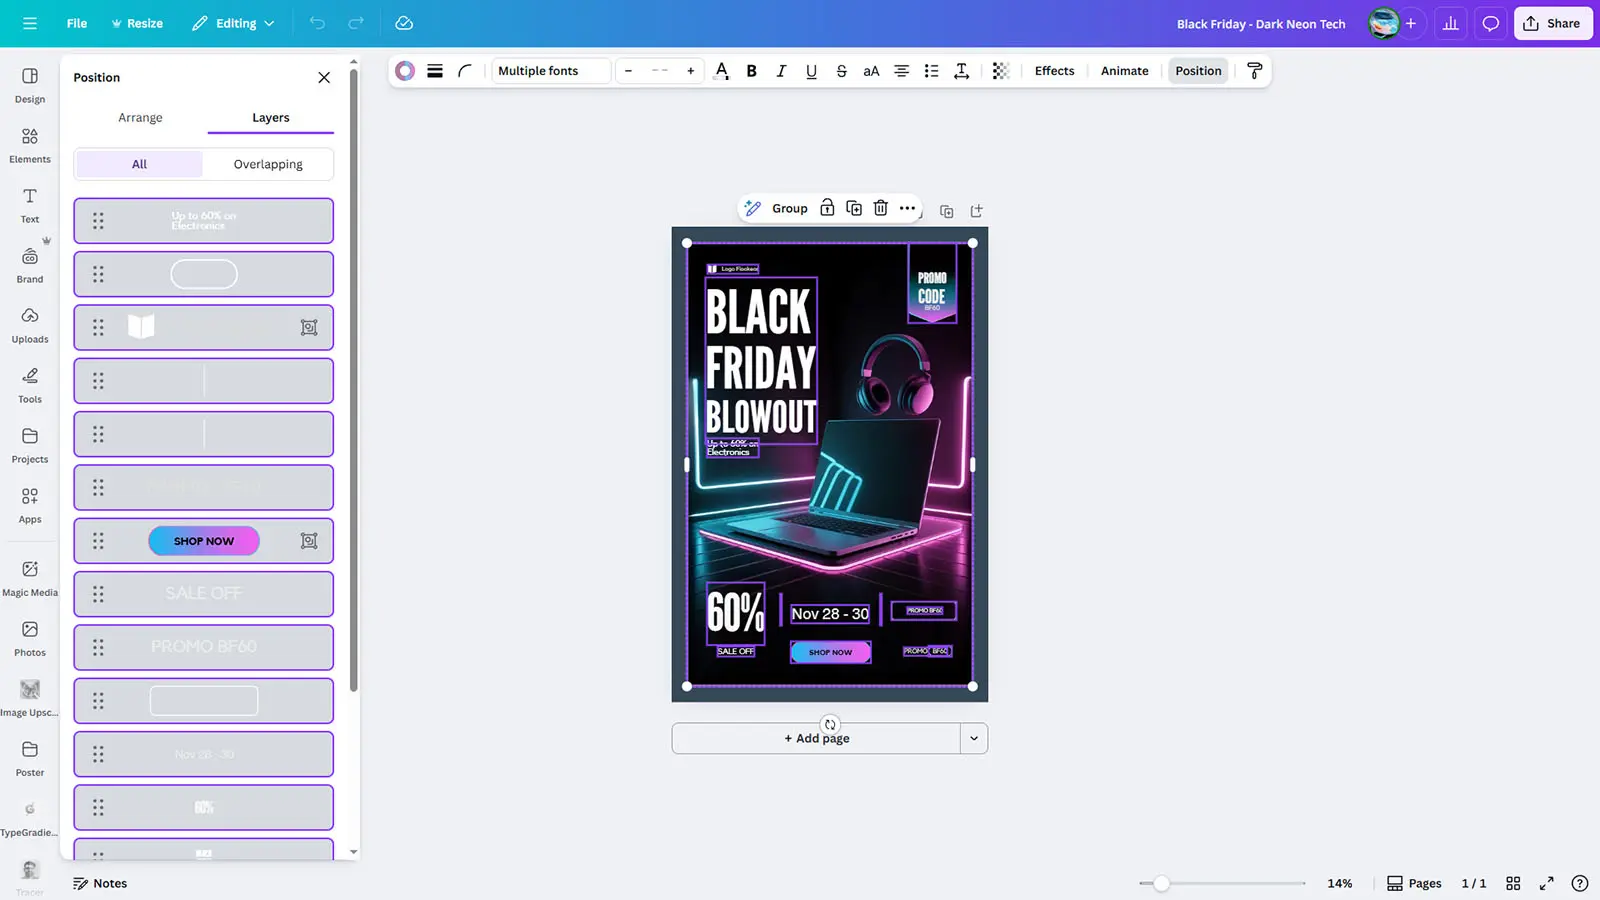Toggle italic text formatting
The width and height of the screenshot is (1600, 900).
pyautogui.click(x=781, y=71)
